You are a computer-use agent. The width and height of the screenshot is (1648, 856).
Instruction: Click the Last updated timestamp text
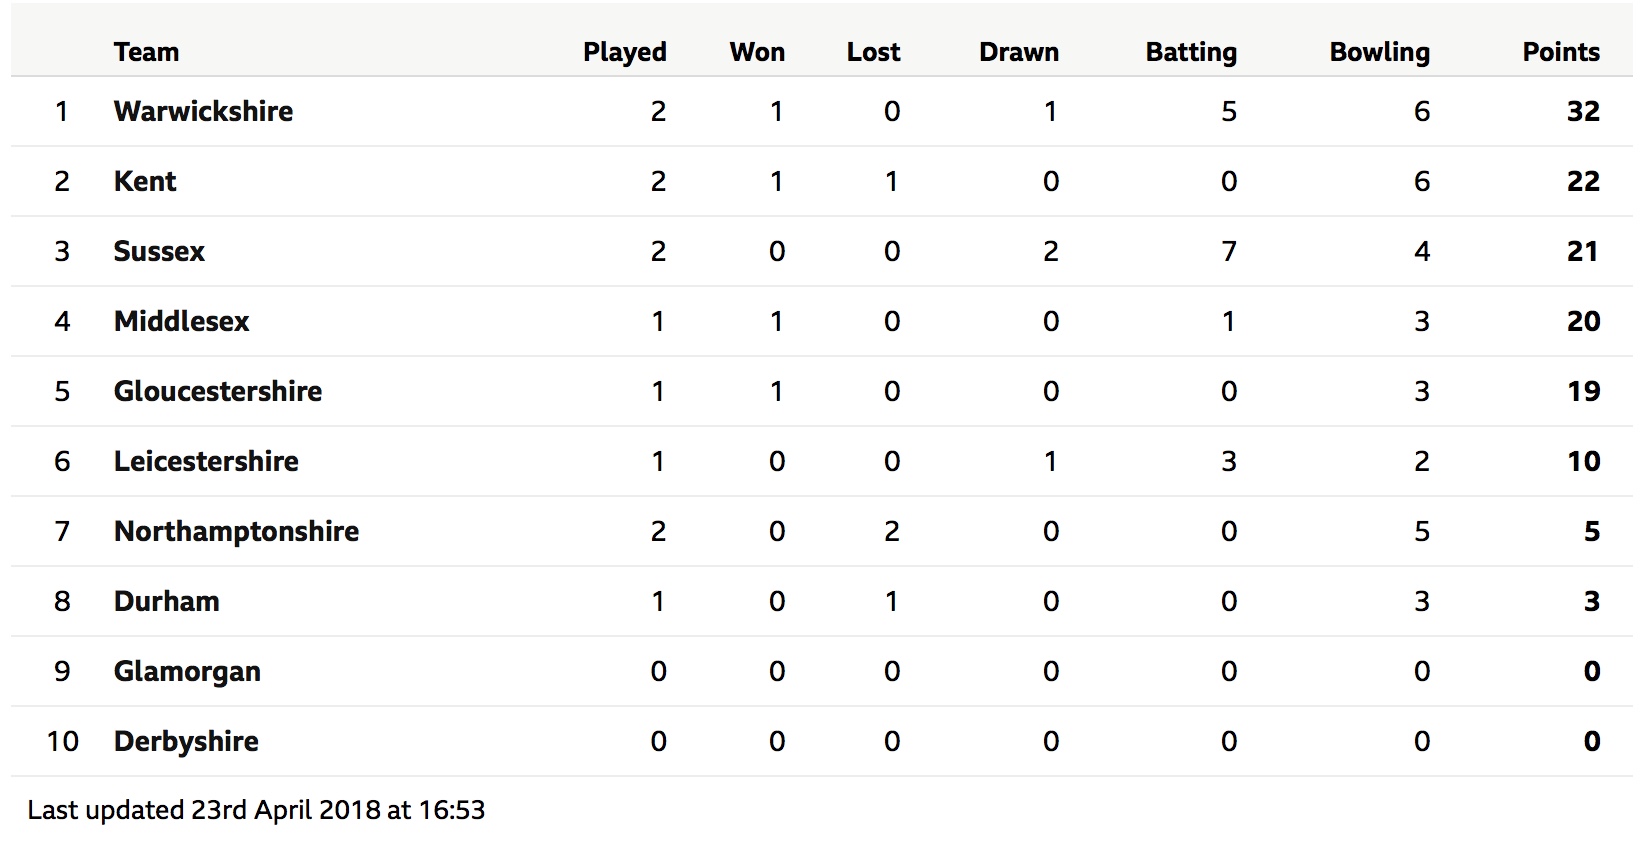[x=256, y=810]
